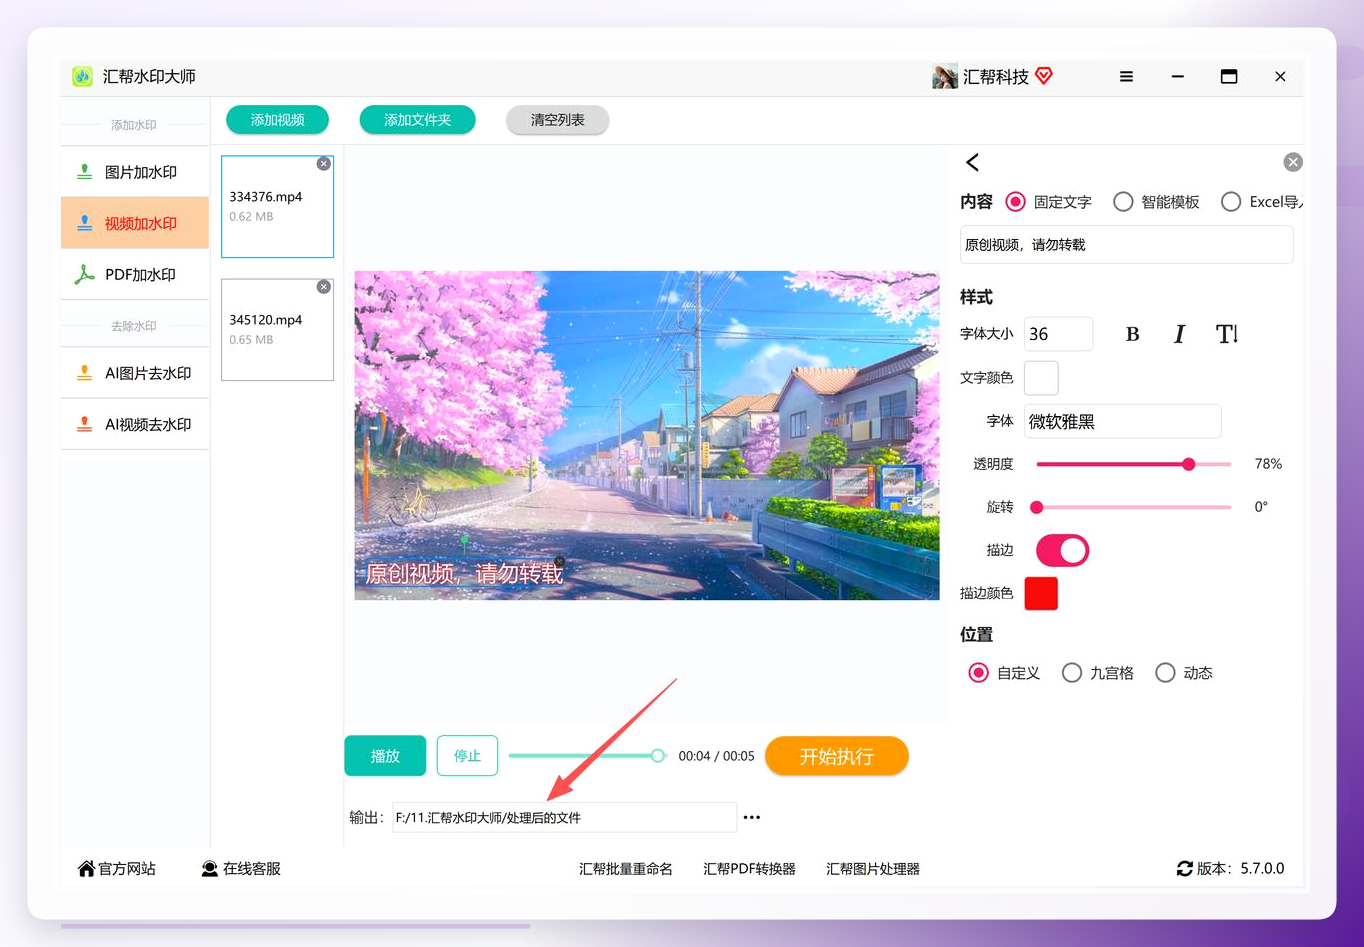Screen dimensions: 1364x947
Task: Start processing with 开始执行
Action: [837, 756]
